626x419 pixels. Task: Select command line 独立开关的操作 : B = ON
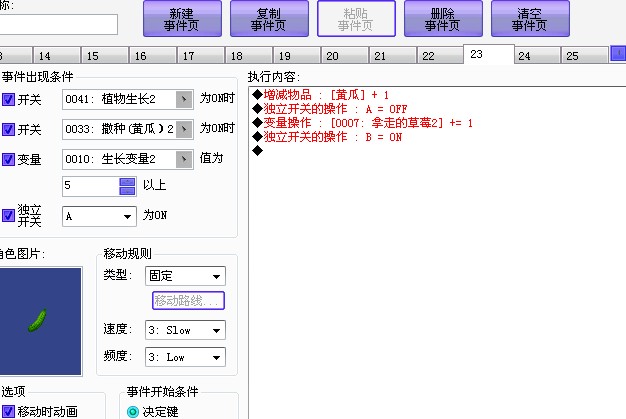327,137
